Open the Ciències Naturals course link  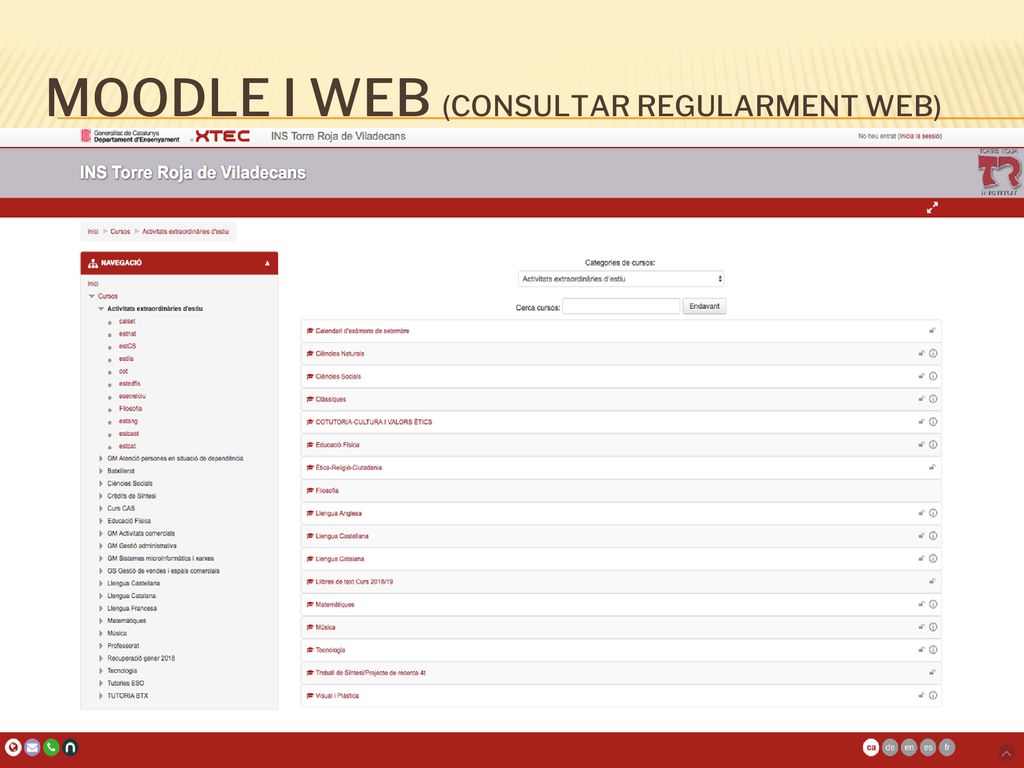[x=340, y=353]
